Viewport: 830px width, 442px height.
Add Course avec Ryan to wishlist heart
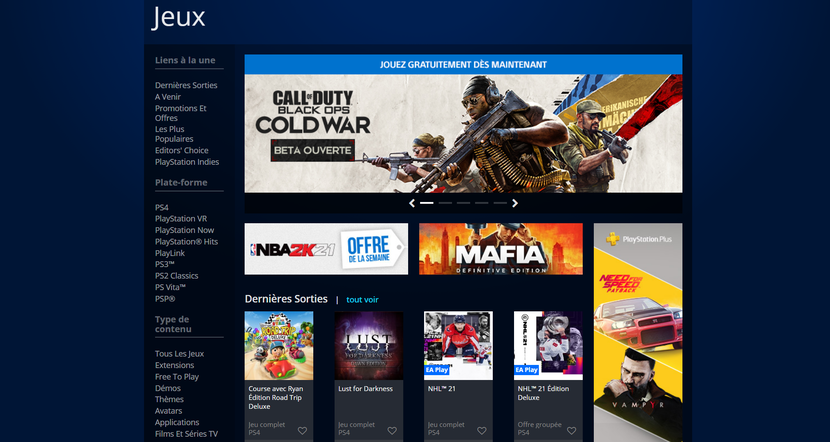302,431
